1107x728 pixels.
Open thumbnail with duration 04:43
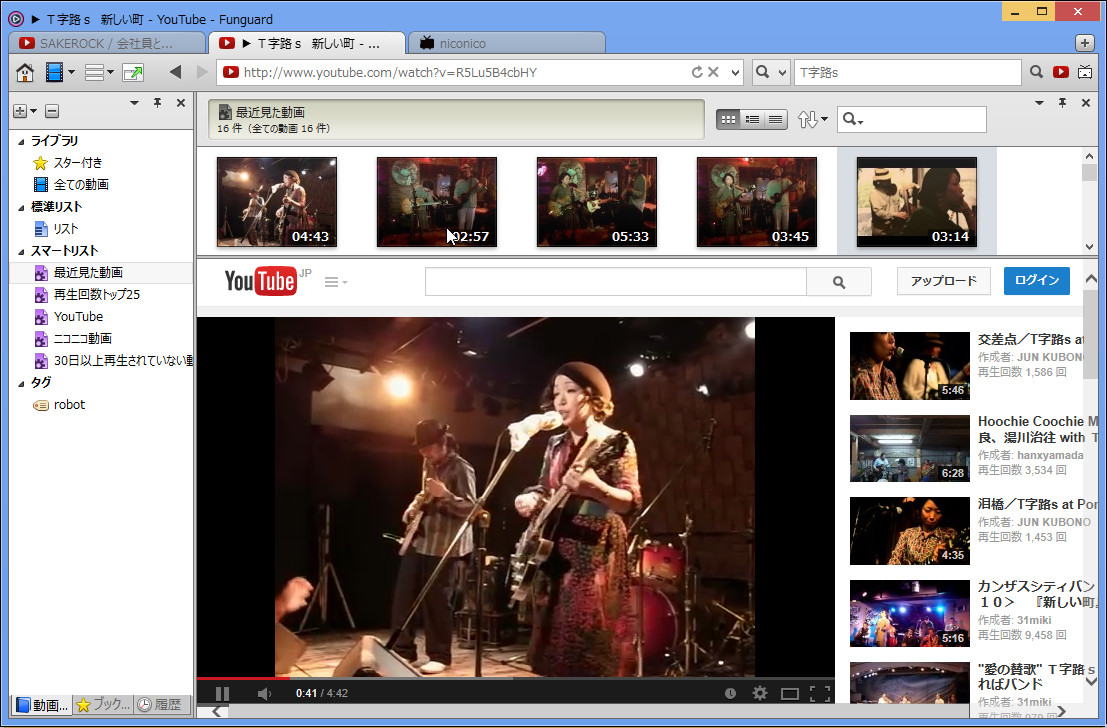pos(277,202)
